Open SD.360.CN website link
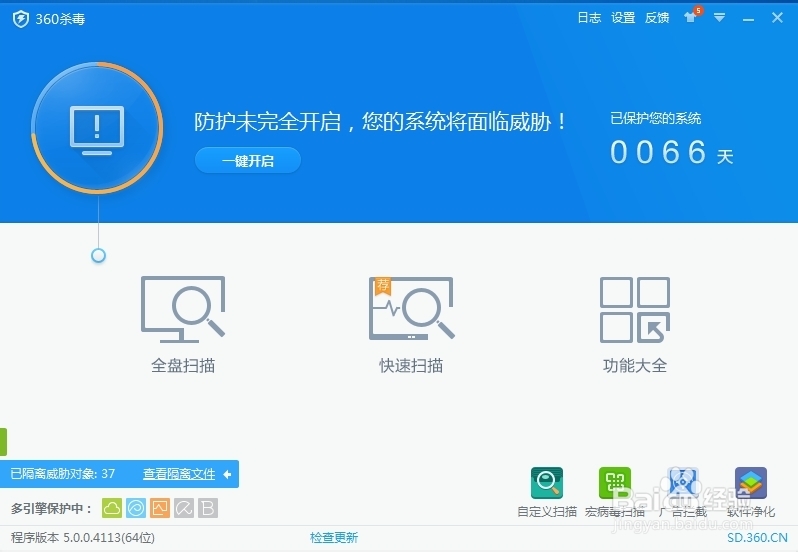 [757, 538]
